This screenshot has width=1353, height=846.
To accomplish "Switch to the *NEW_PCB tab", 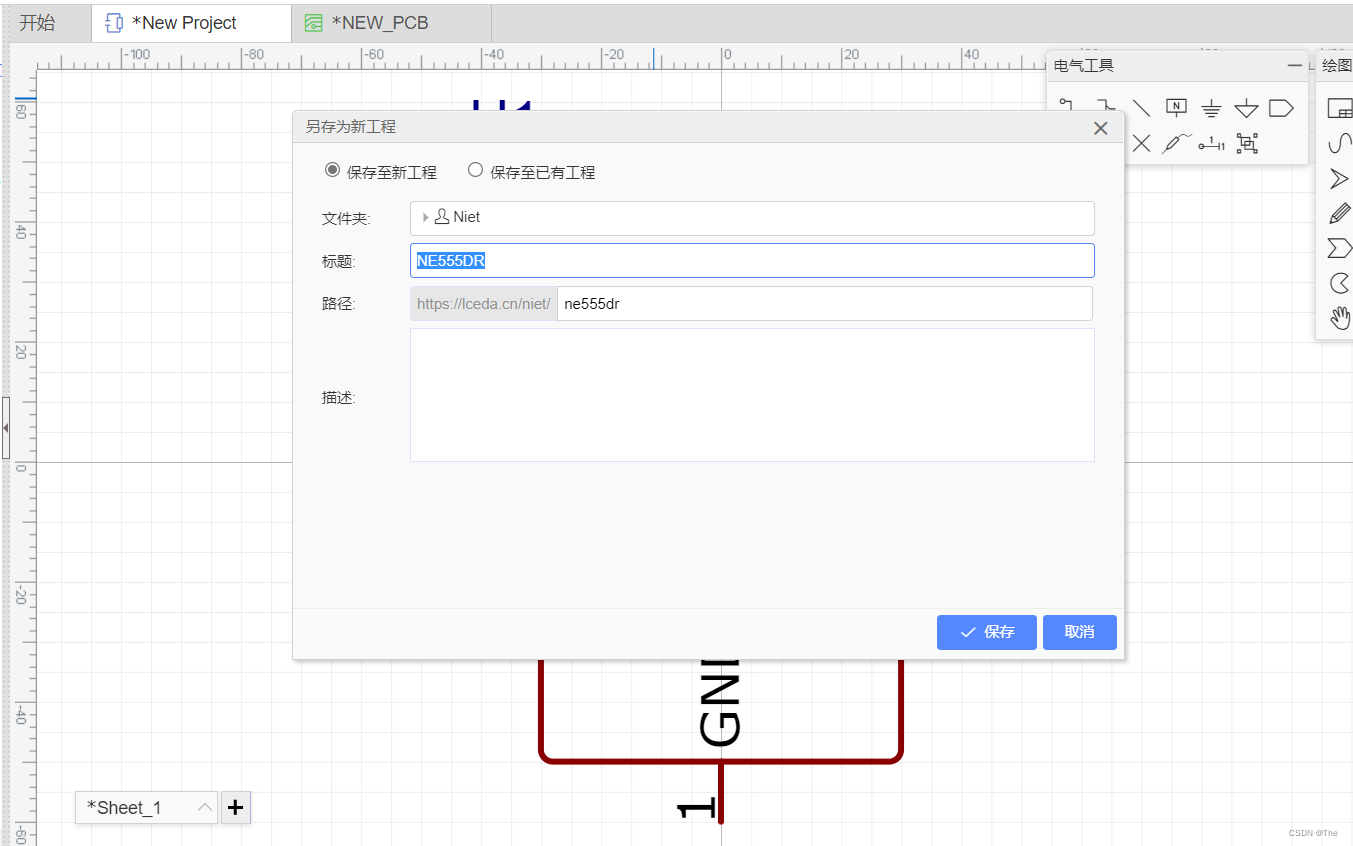I will coord(391,22).
